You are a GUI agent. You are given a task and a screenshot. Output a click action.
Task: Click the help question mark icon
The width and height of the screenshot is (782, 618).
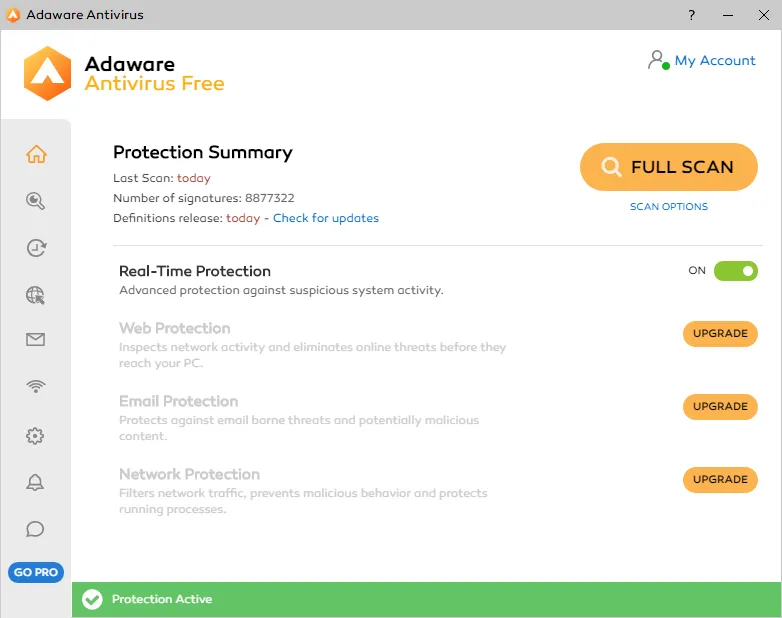tap(691, 15)
